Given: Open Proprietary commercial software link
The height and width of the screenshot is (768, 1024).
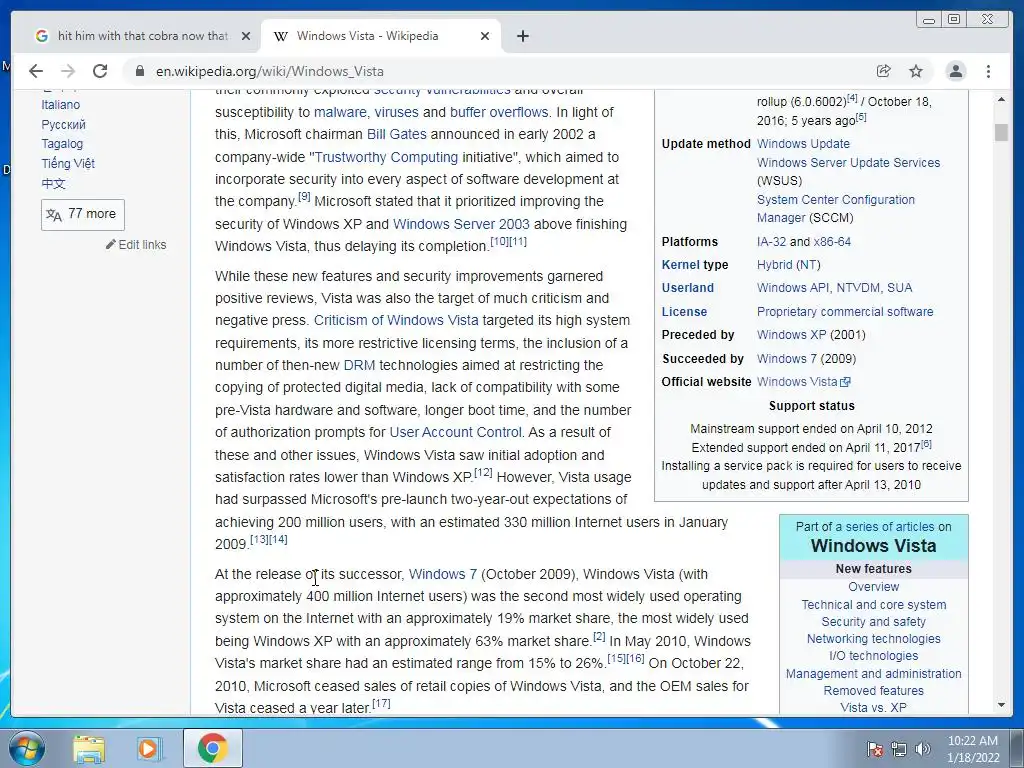Looking at the screenshot, I should point(845,312).
